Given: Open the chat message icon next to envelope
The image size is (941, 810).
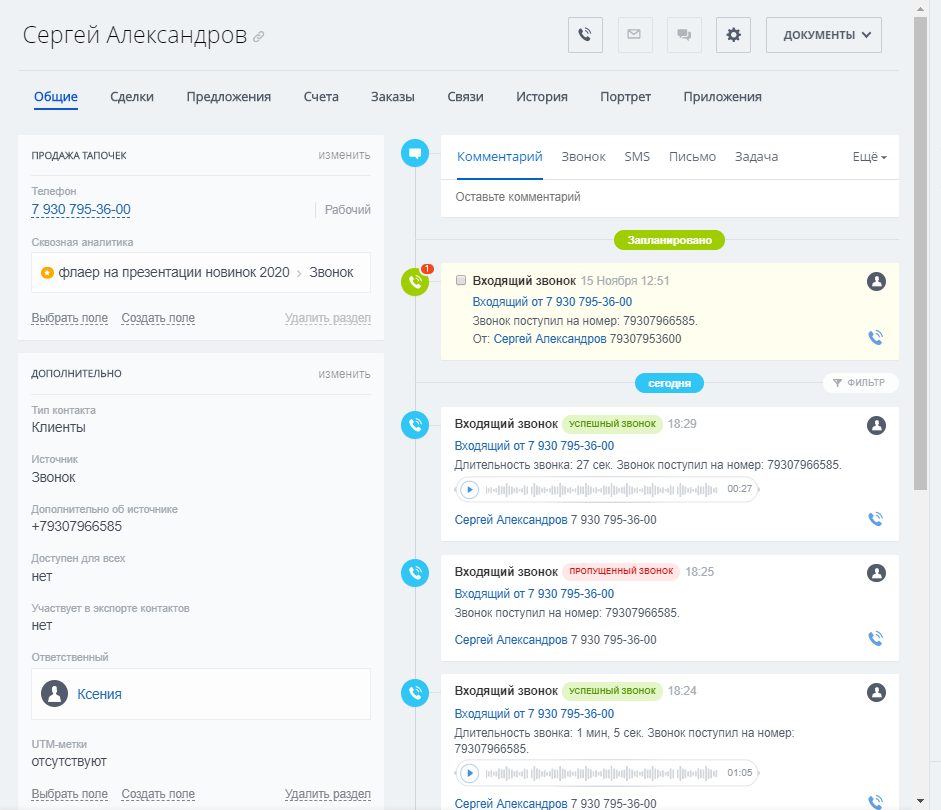Looking at the screenshot, I should click(684, 34).
